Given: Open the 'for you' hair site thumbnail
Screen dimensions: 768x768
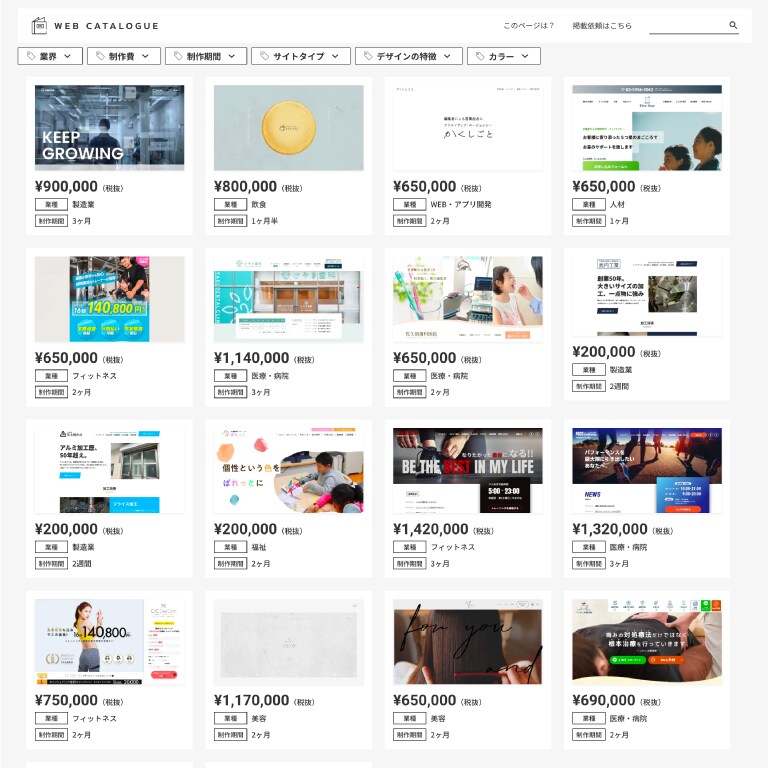Looking at the screenshot, I should pyautogui.click(x=468, y=642).
